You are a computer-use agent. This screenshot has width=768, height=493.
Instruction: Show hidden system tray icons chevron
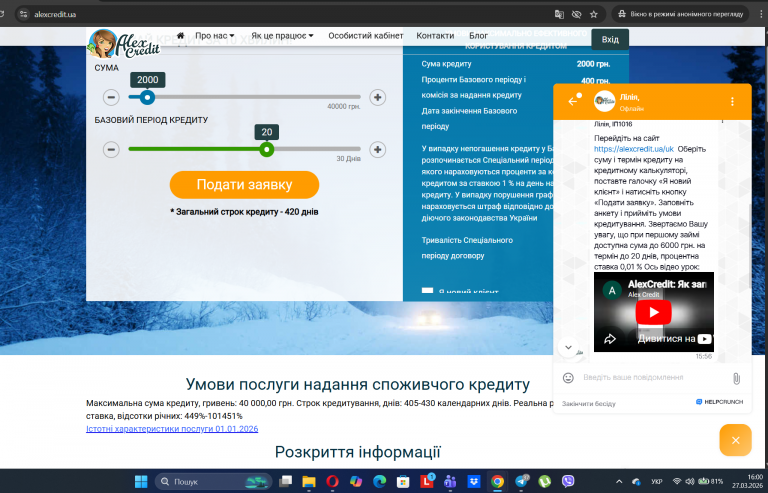click(x=619, y=482)
